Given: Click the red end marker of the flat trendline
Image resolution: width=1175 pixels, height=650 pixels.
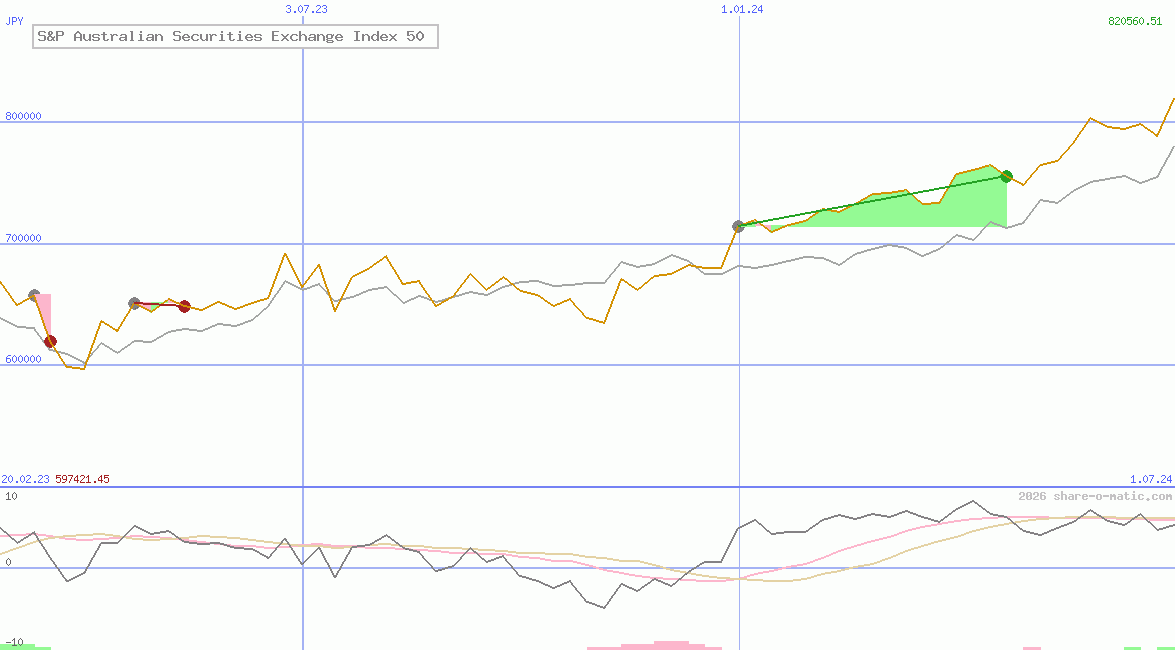Looking at the screenshot, I should (x=184, y=307).
